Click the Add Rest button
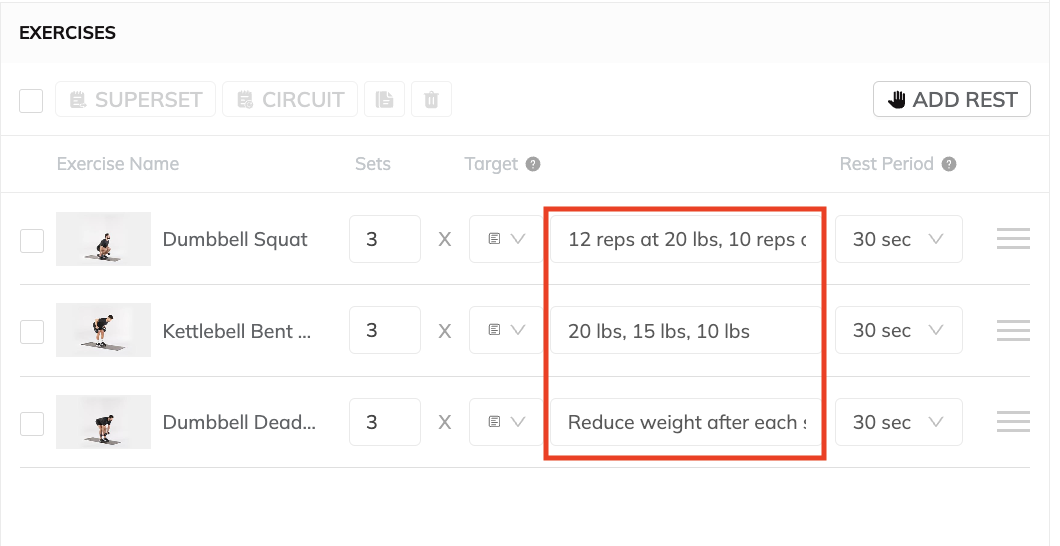This screenshot has width=1060, height=546. pos(952,99)
